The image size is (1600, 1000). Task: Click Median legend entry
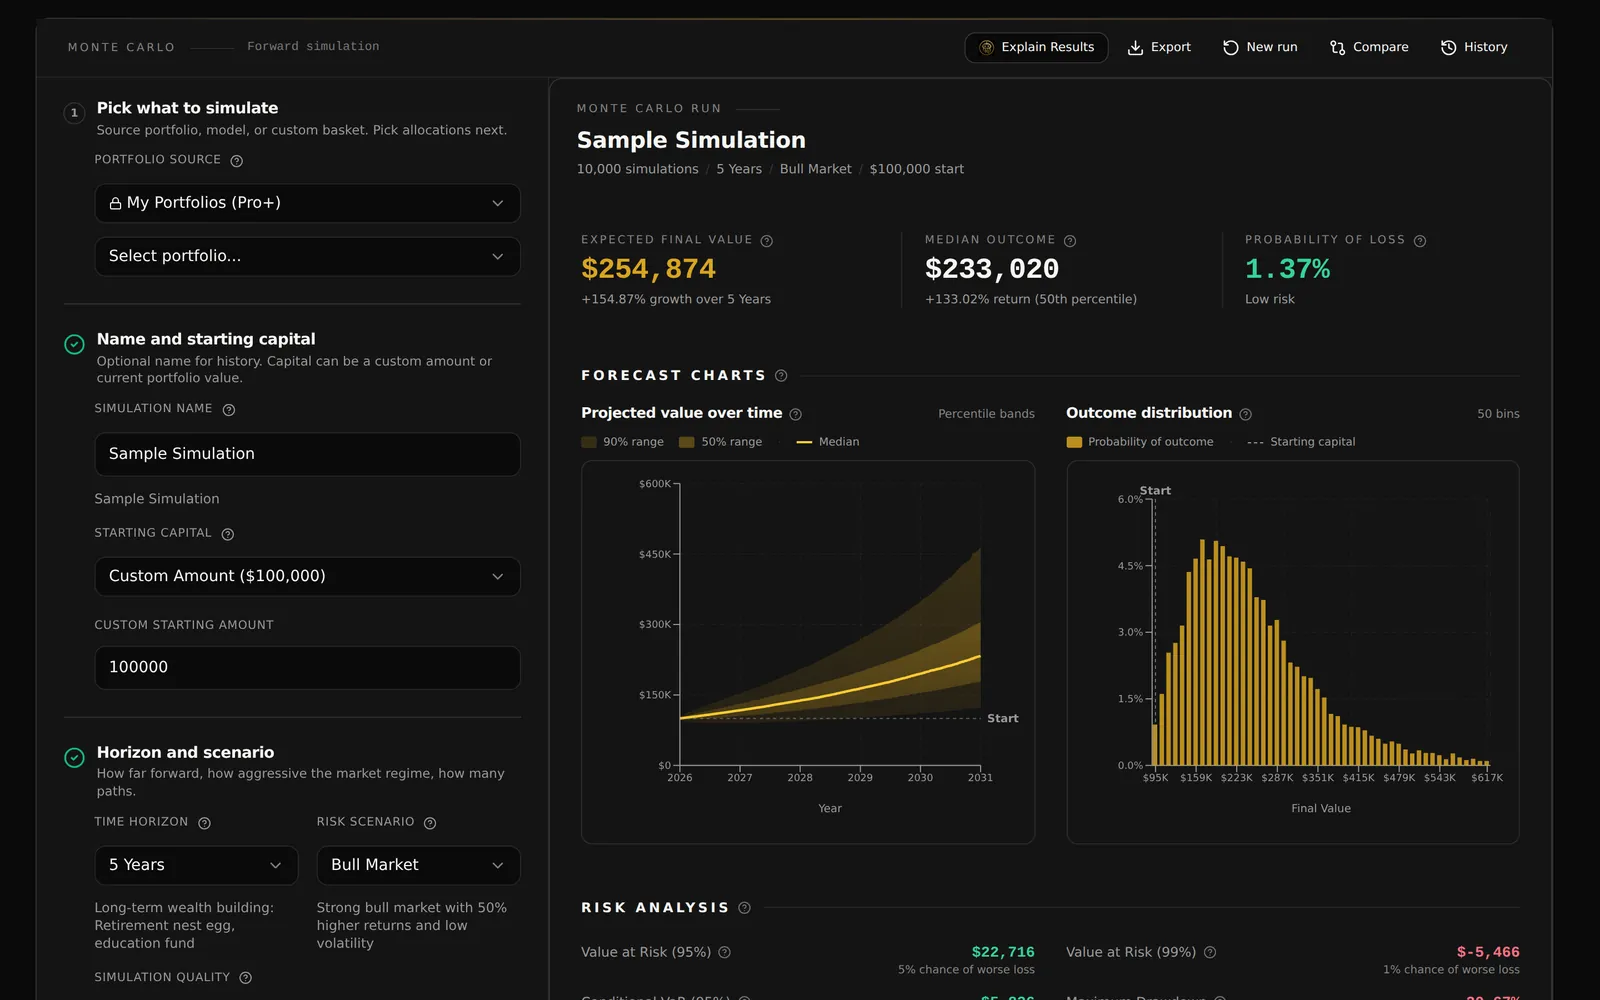[x=828, y=442]
